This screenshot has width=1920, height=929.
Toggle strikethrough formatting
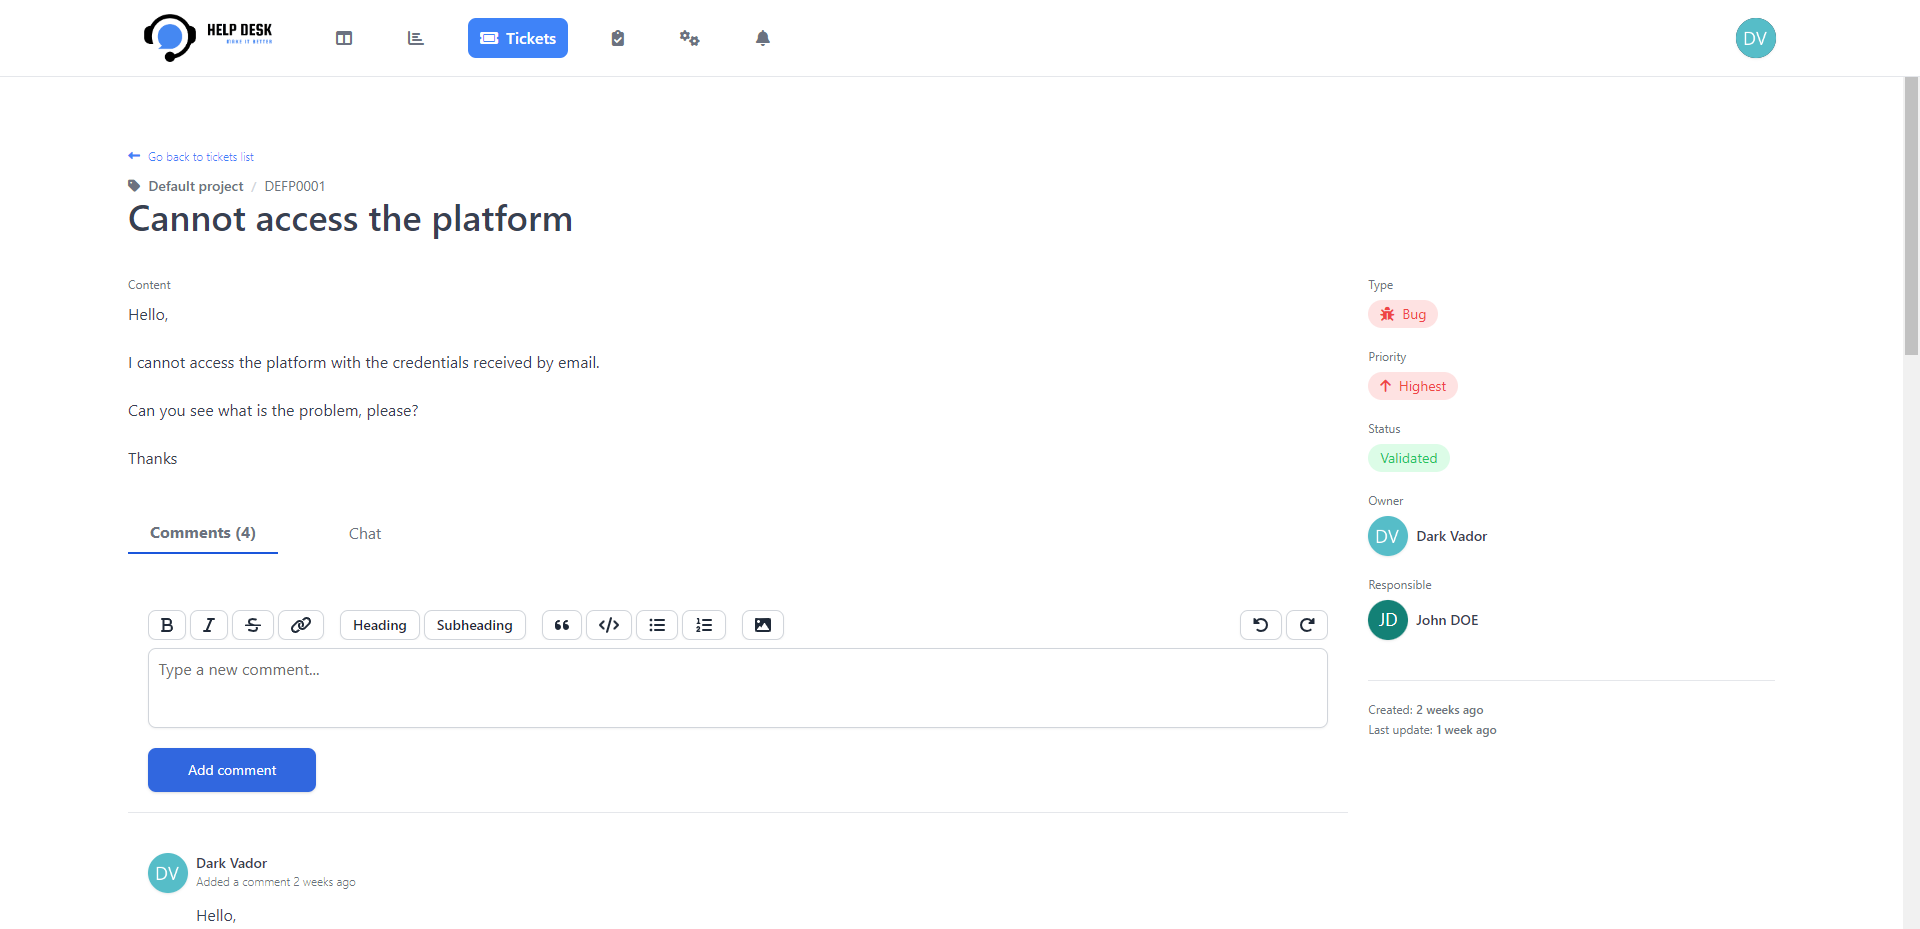pyautogui.click(x=253, y=625)
